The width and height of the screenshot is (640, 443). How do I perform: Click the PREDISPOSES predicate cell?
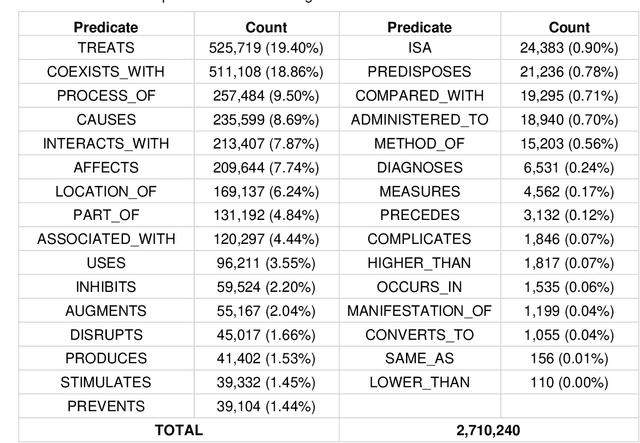419,72
